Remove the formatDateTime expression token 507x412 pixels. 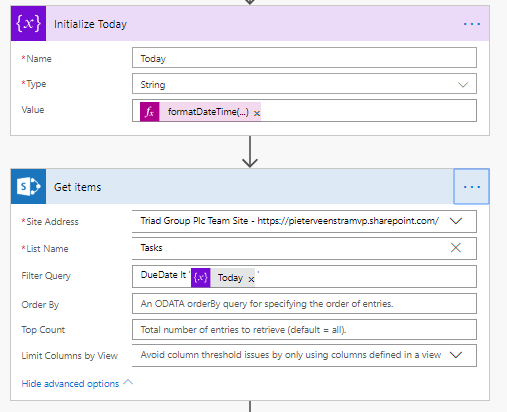257,114
